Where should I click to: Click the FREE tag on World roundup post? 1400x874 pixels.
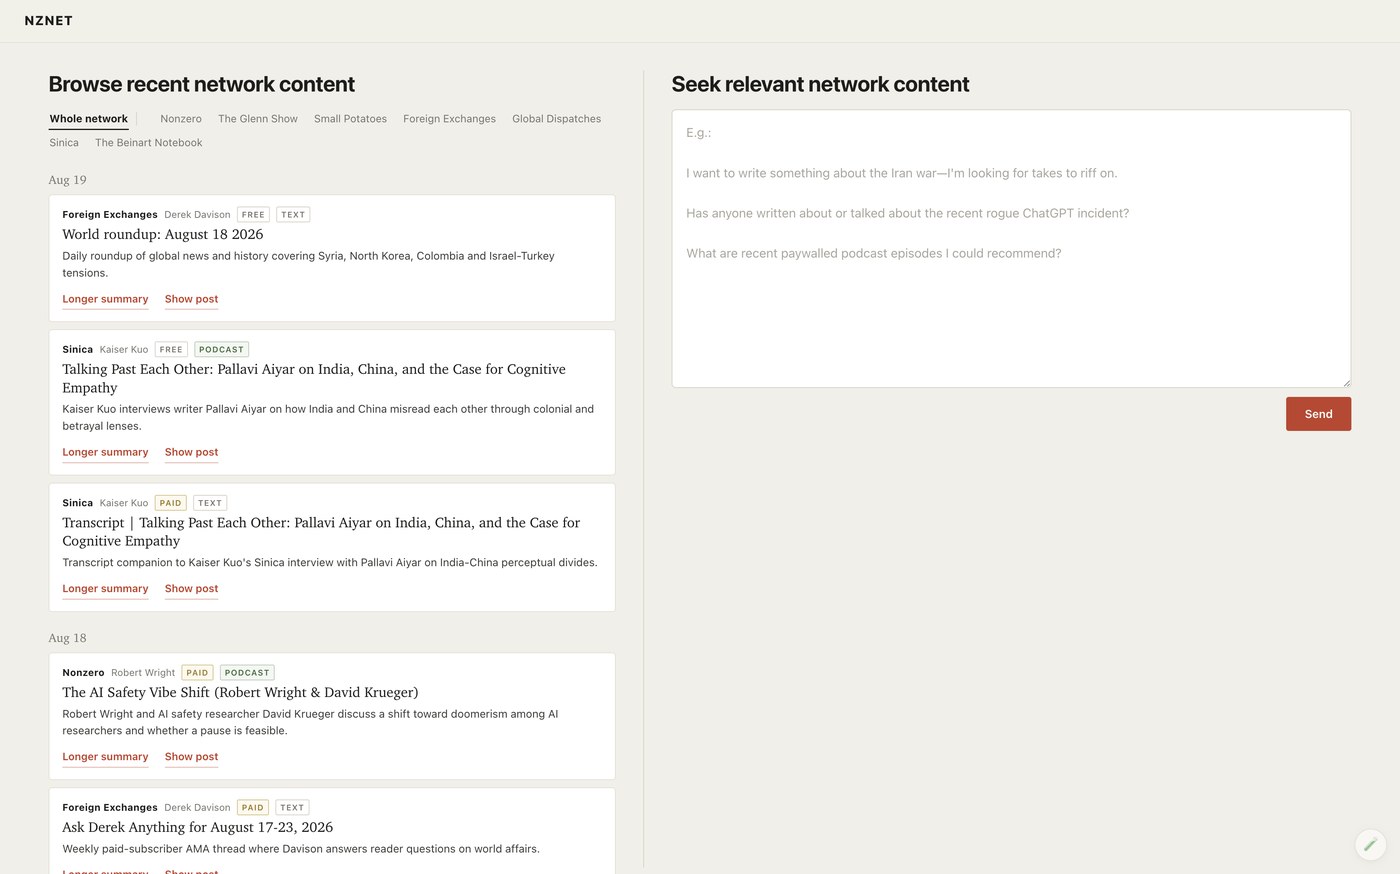(x=253, y=215)
